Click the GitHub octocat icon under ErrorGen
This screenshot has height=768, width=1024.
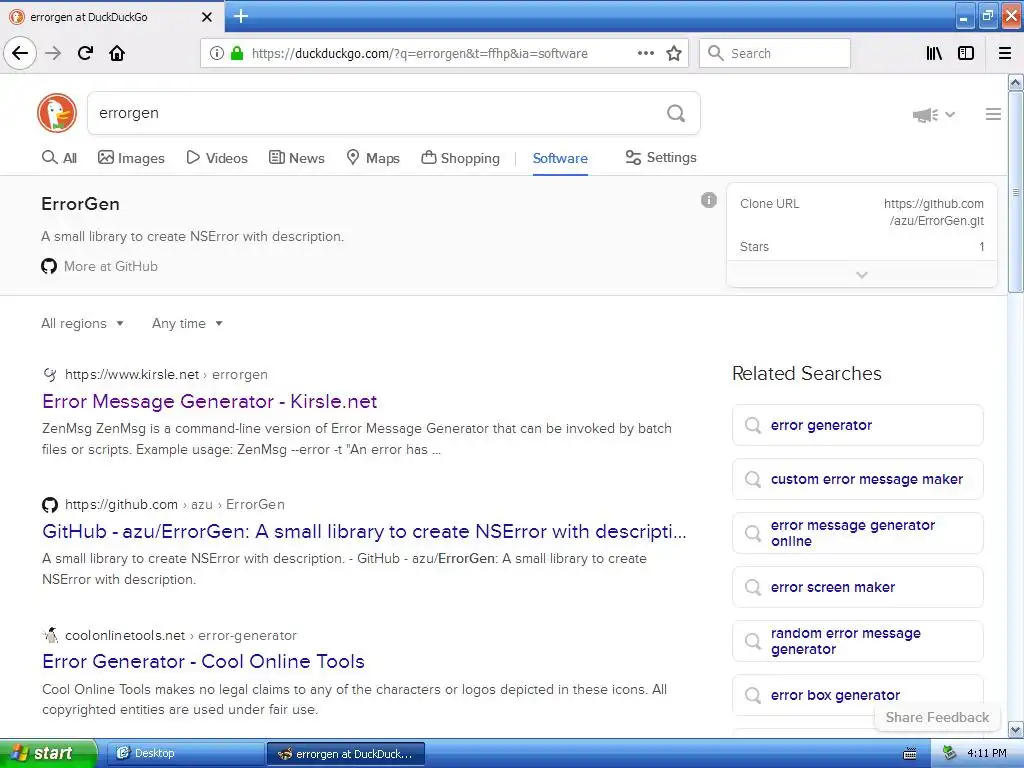click(x=49, y=266)
